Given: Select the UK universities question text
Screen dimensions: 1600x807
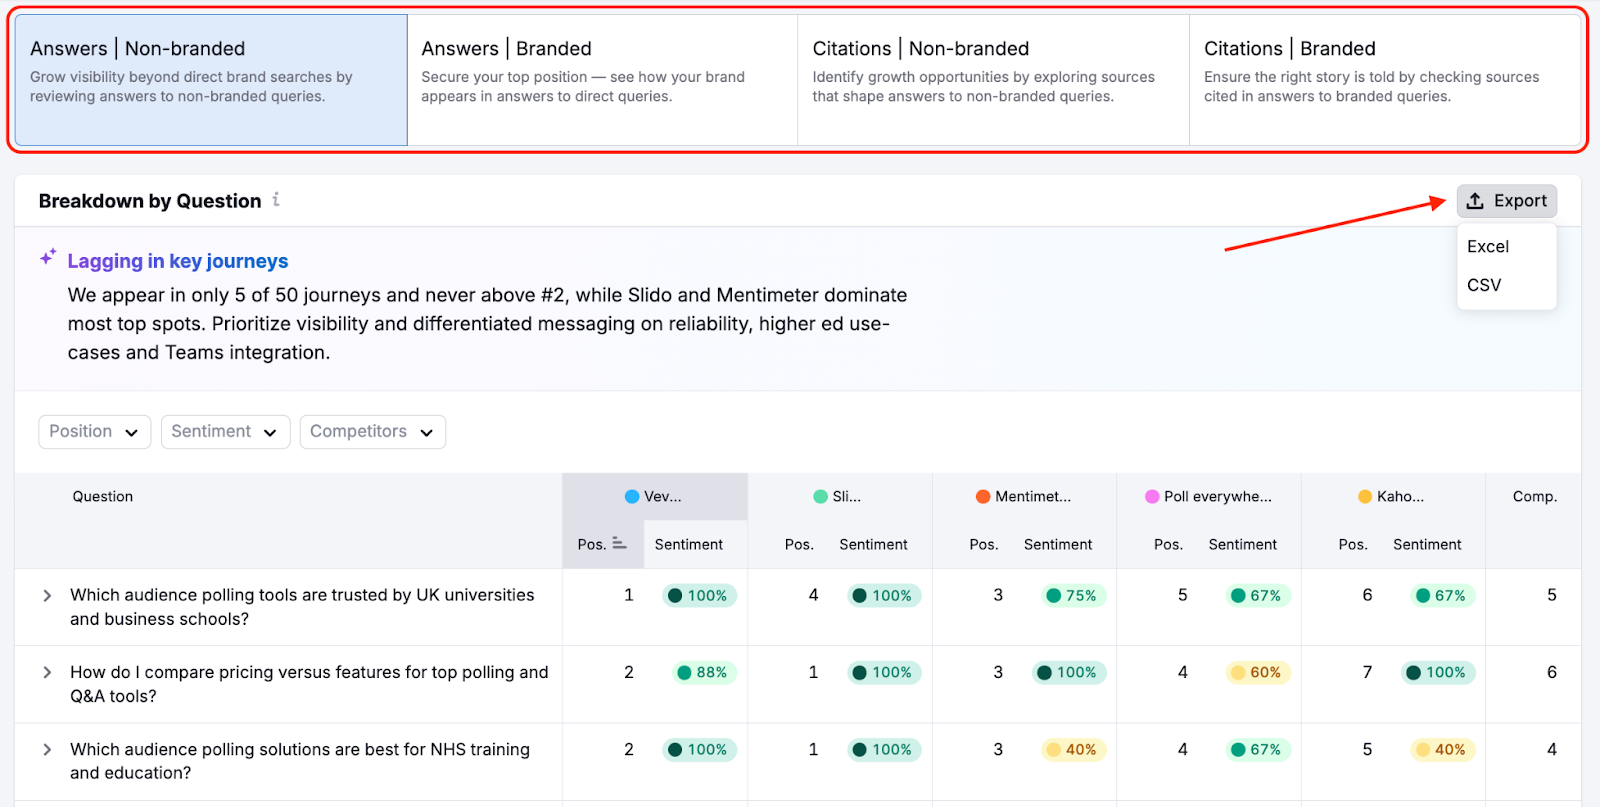Looking at the screenshot, I should point(302,607).
